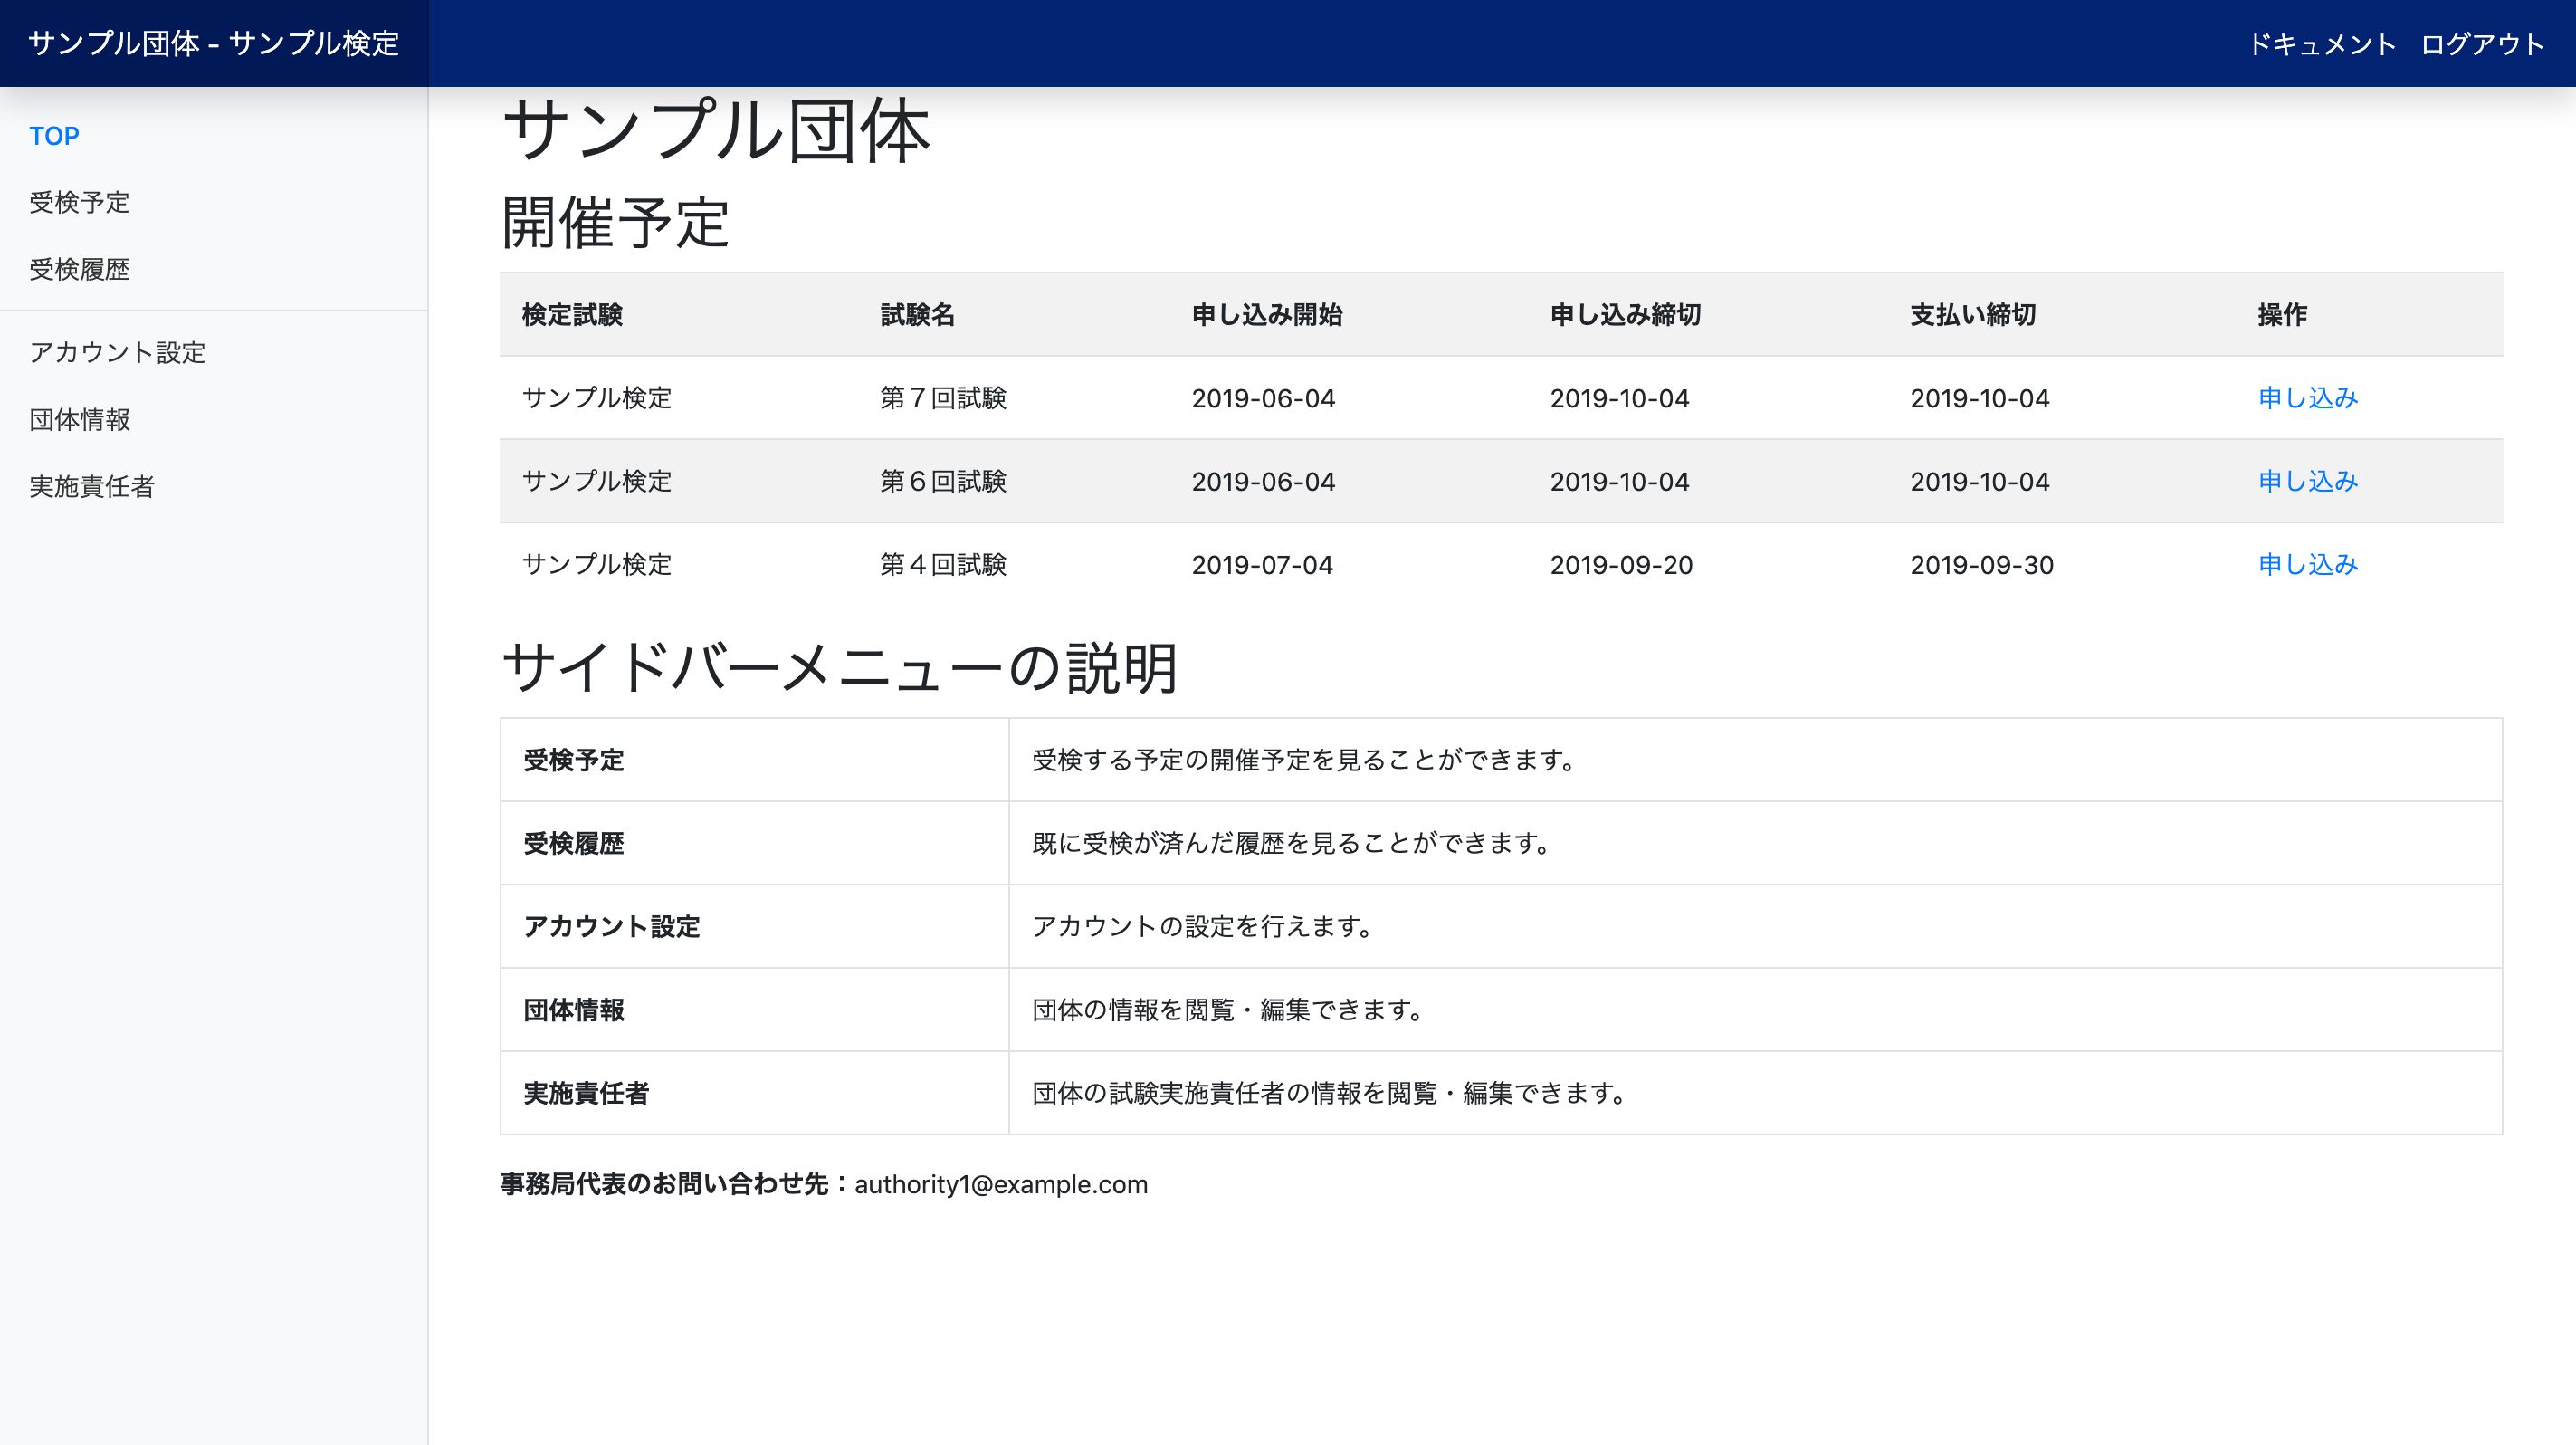Click アカウント設定 label in description table
The height and width of the screenshot is (1445, 2576).
click(x=612, y=926)
